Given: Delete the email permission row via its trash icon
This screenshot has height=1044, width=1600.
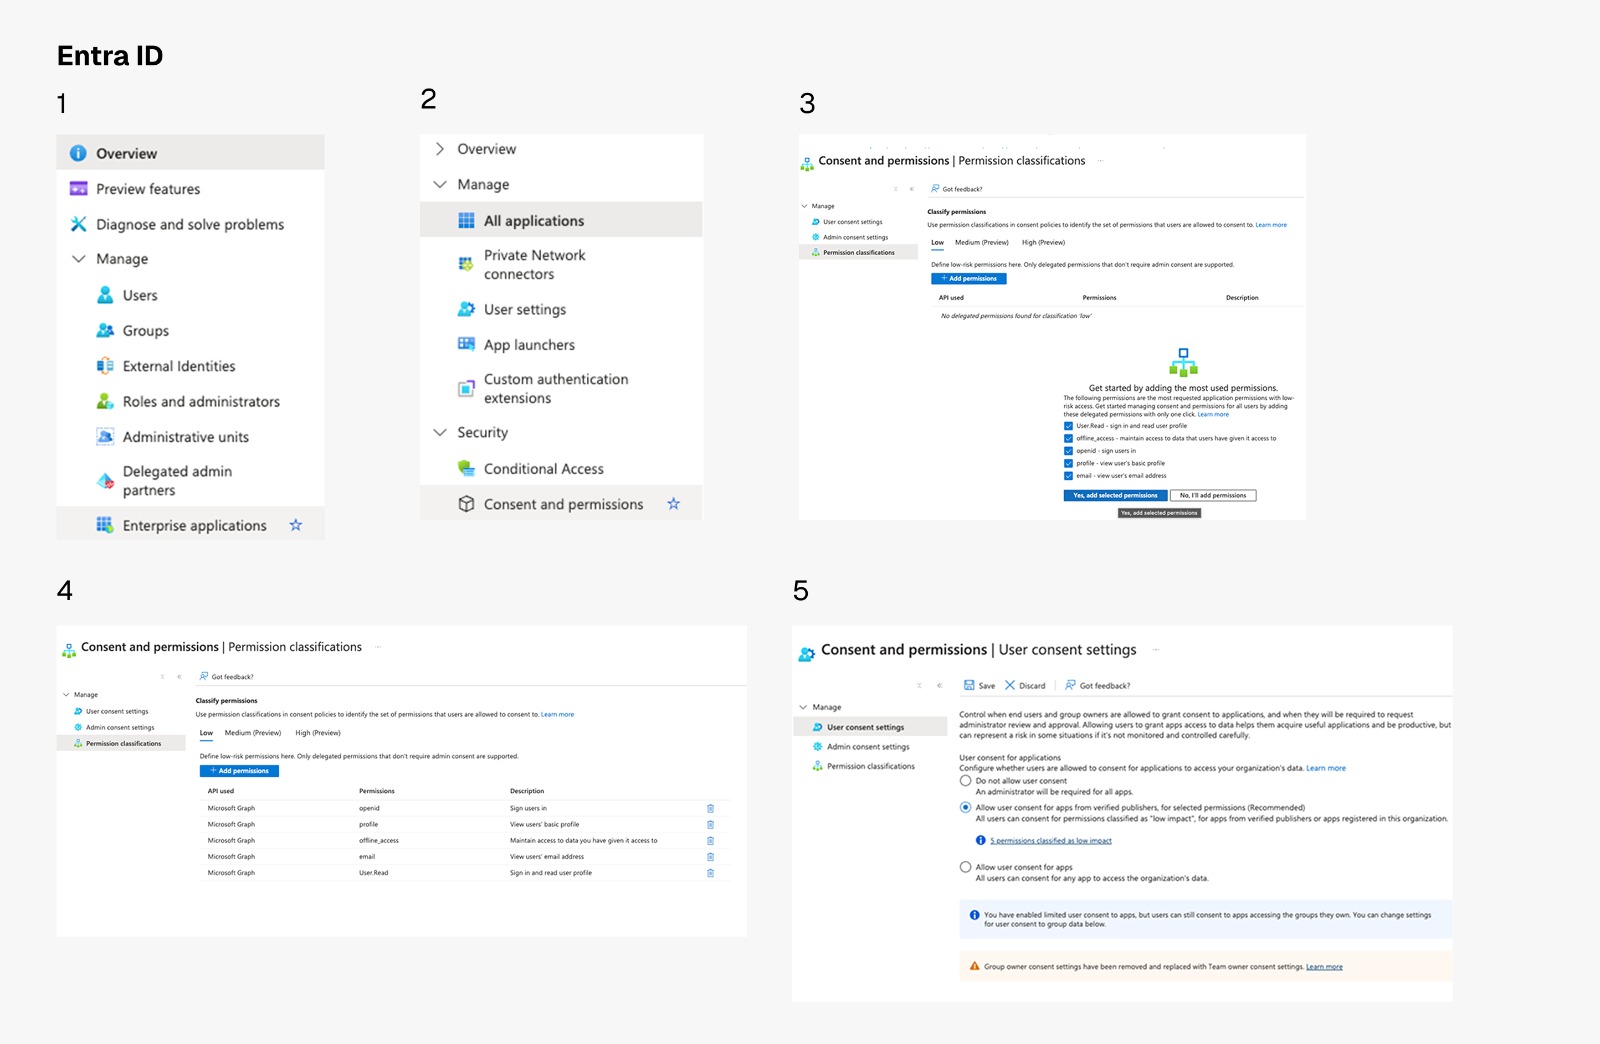Looking at the screenshot, I should [711, 857].
